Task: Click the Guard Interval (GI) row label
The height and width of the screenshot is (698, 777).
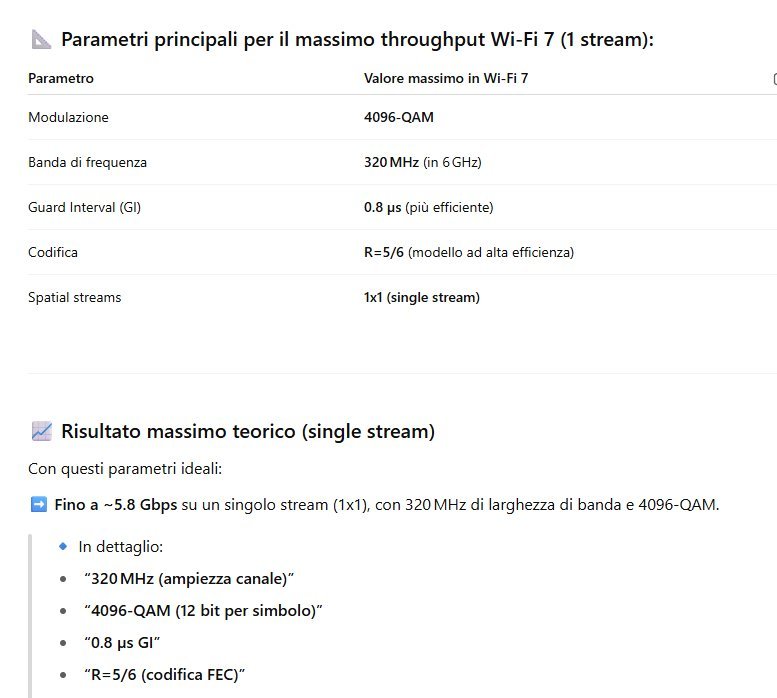Action: [84, 207]
